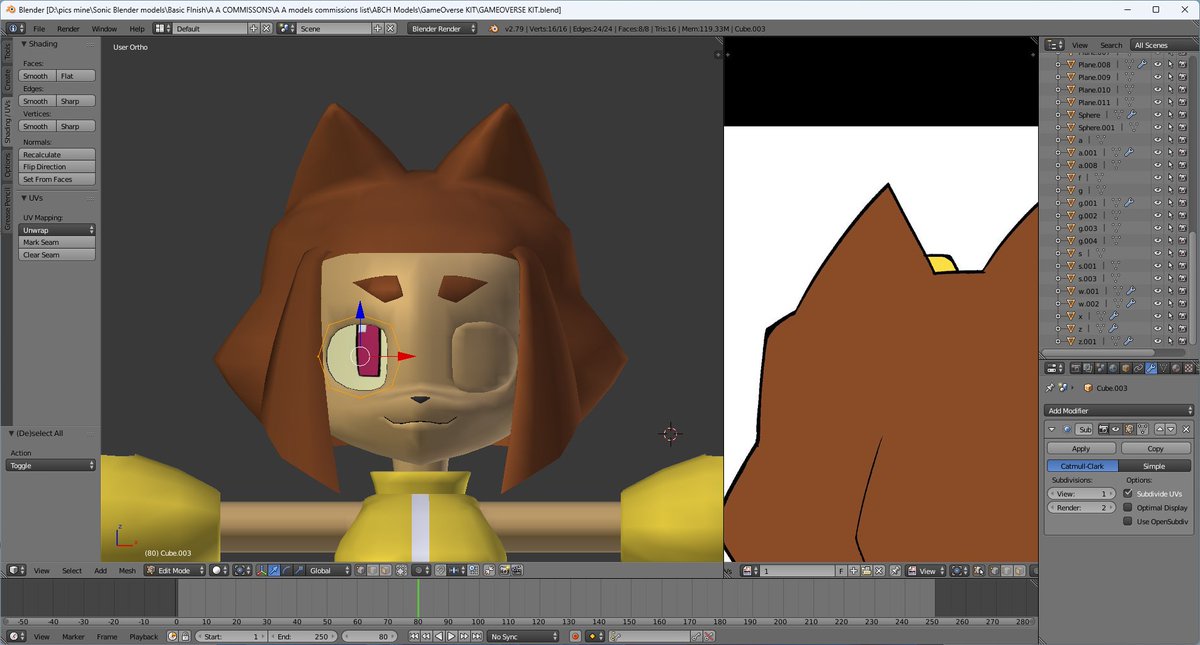Select Catmull-Clark subdivision type
The width and height of the screenshot is (1200, 645).
click(1082, 466)
